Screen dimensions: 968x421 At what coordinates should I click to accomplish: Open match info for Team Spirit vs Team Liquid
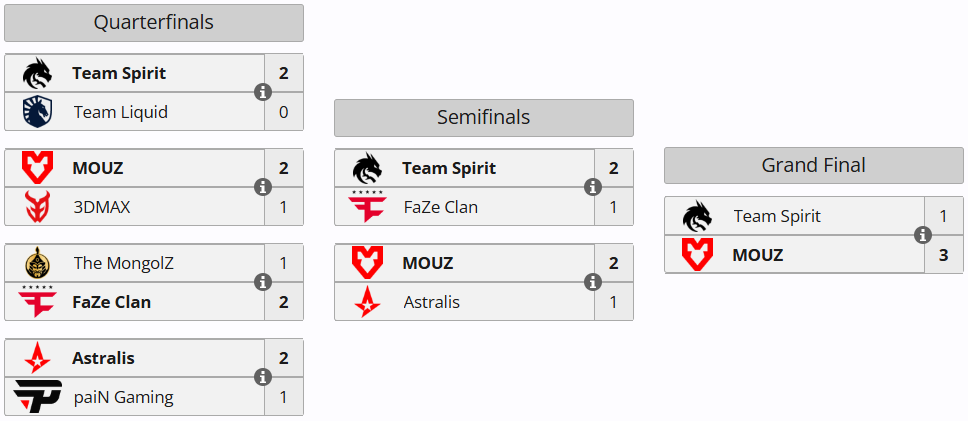(x=263, y=93)
